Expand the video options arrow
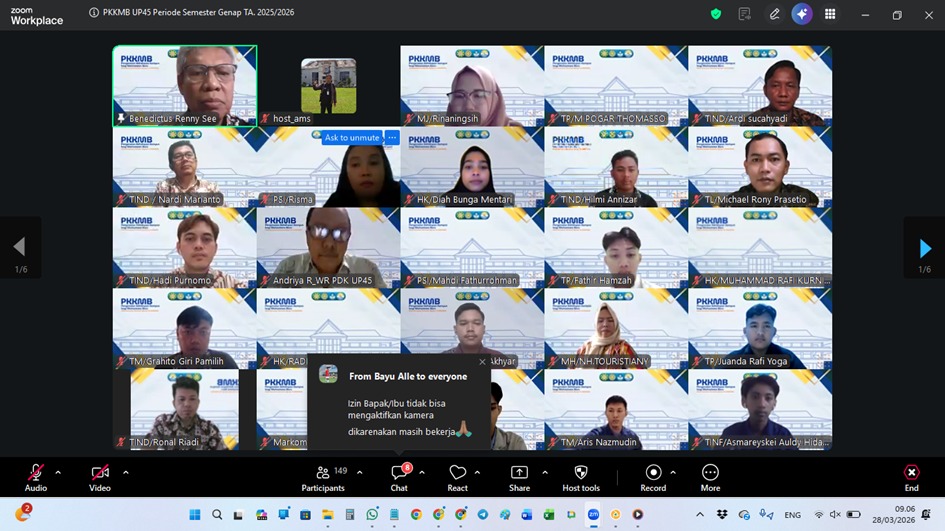This screenshot has width=945, height=531. [x=125, y=472]
